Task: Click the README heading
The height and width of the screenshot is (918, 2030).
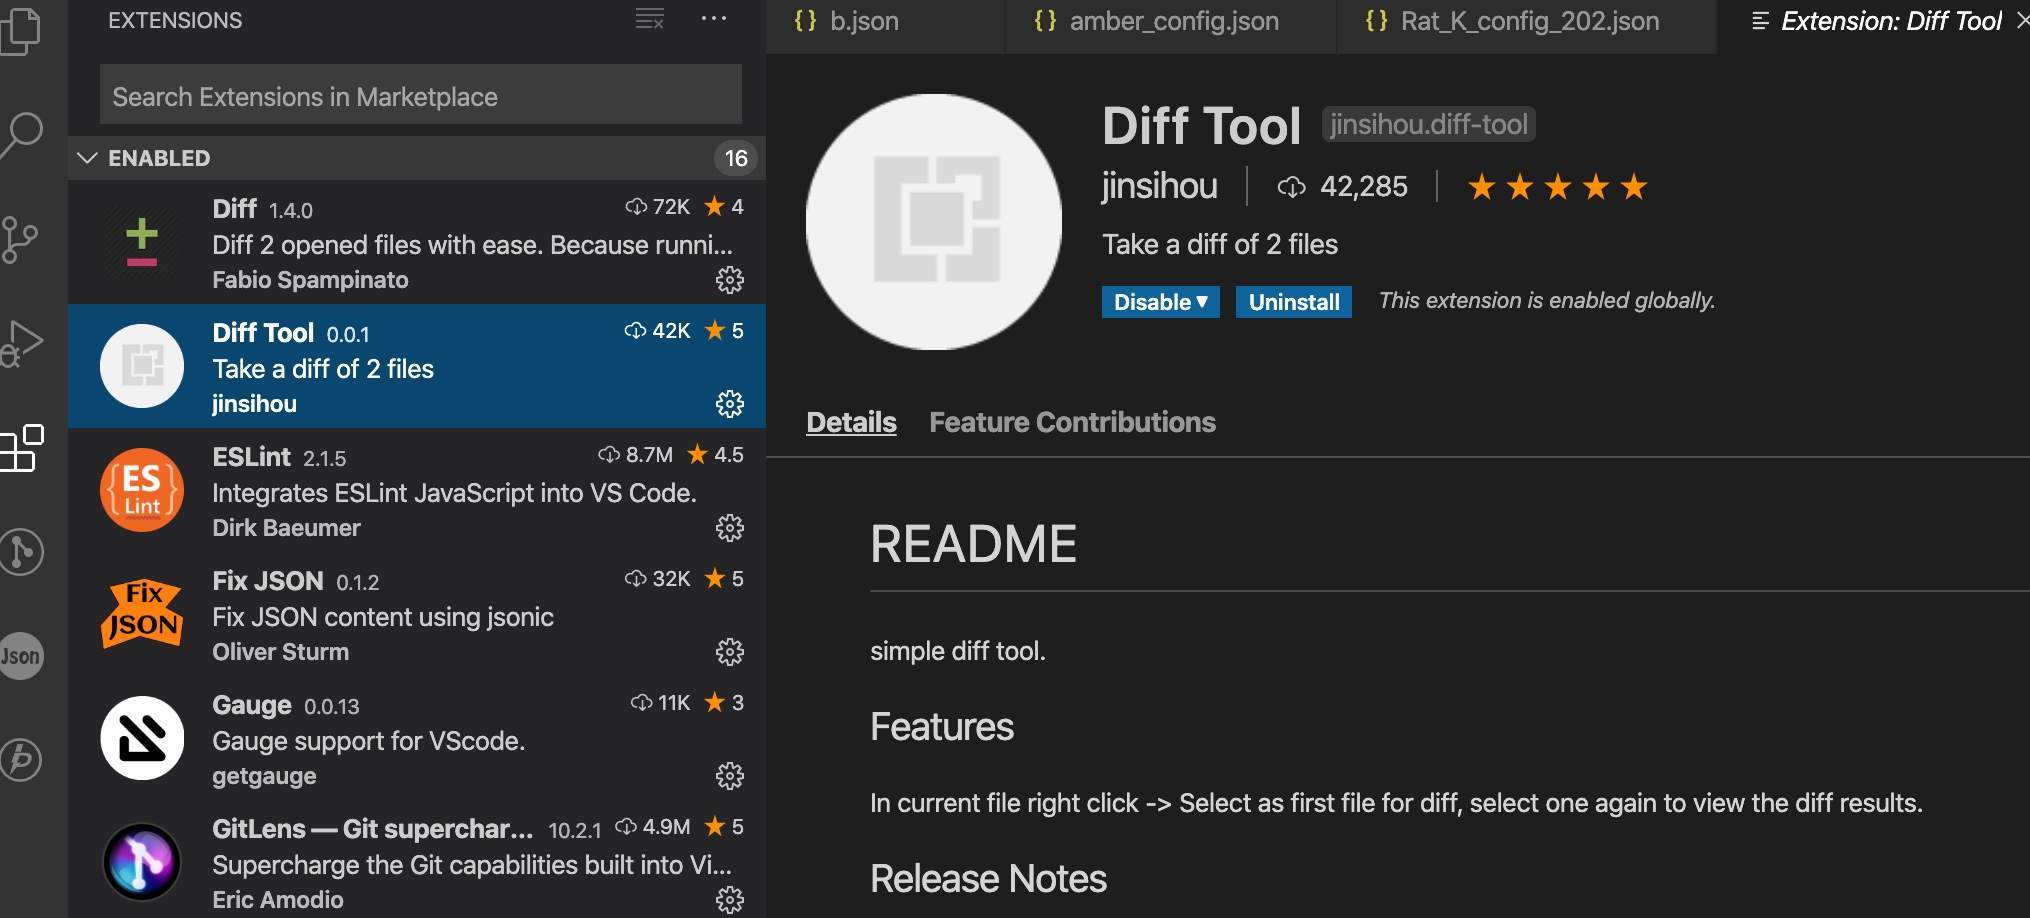Action: pos(973,544)
